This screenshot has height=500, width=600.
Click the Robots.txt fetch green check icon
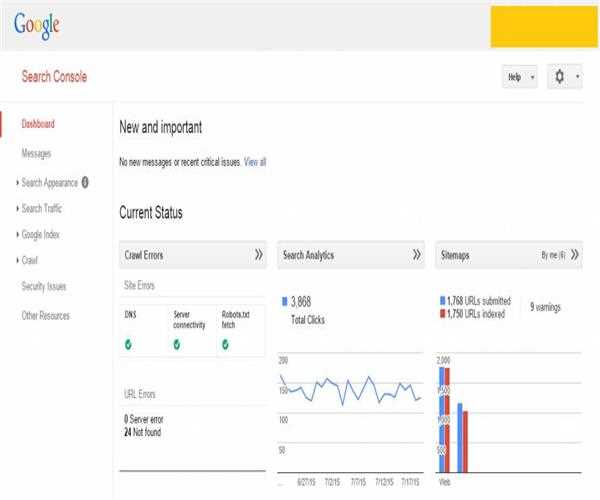click(x=226, y=344)
